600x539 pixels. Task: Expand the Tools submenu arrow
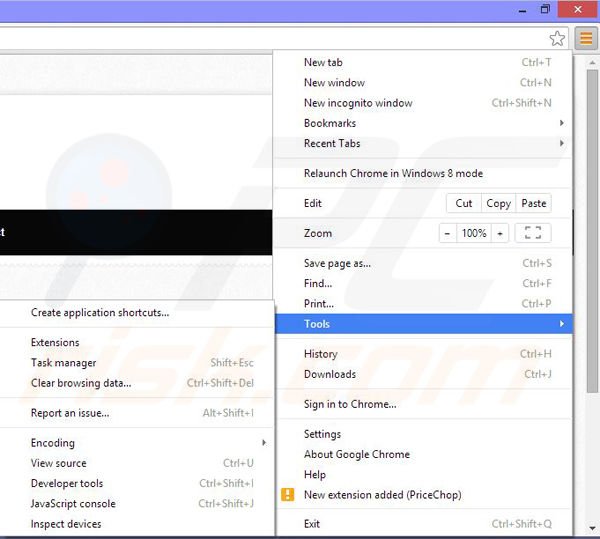pos(561,324)
